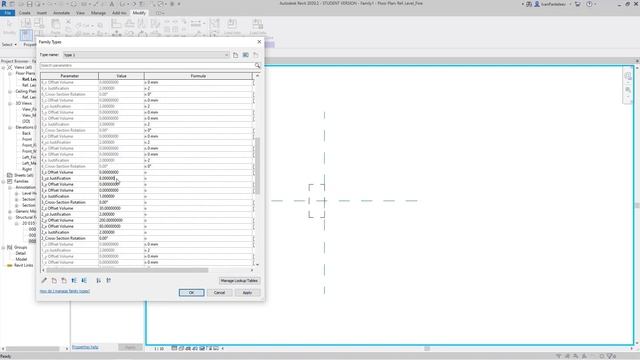Click the zoom tool on navigation bar
Screen dimensions: 640x360
tap(628, 90)
